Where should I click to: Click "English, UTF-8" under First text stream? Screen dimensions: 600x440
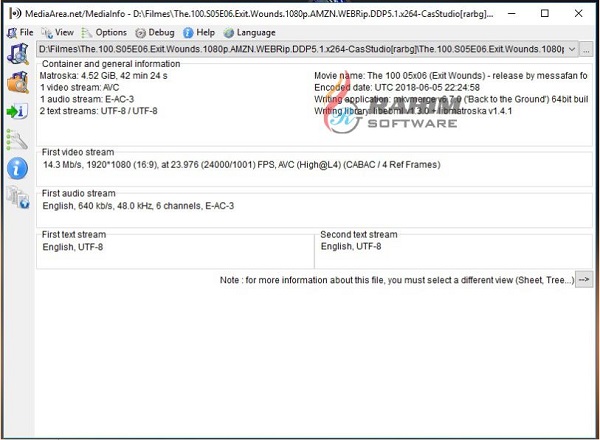point(73,247)
